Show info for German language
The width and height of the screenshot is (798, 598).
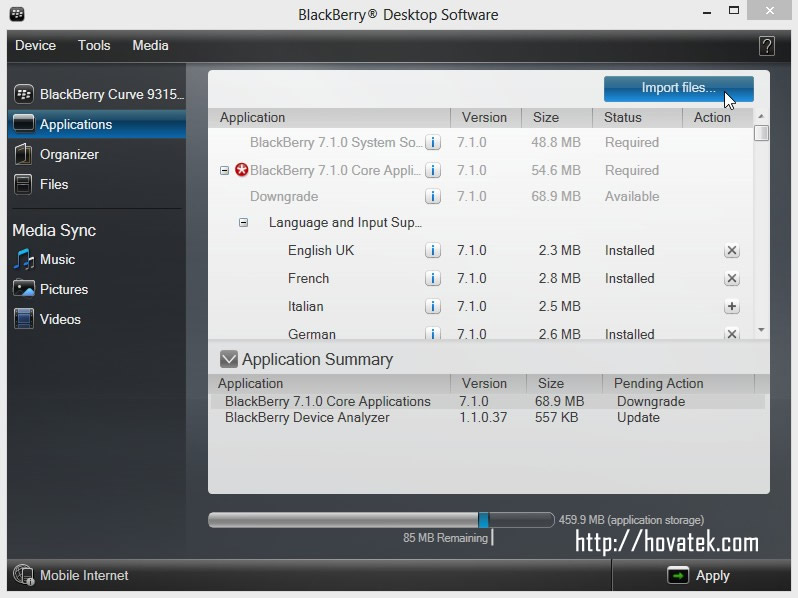pyautogui.click(x=433, y=333)
